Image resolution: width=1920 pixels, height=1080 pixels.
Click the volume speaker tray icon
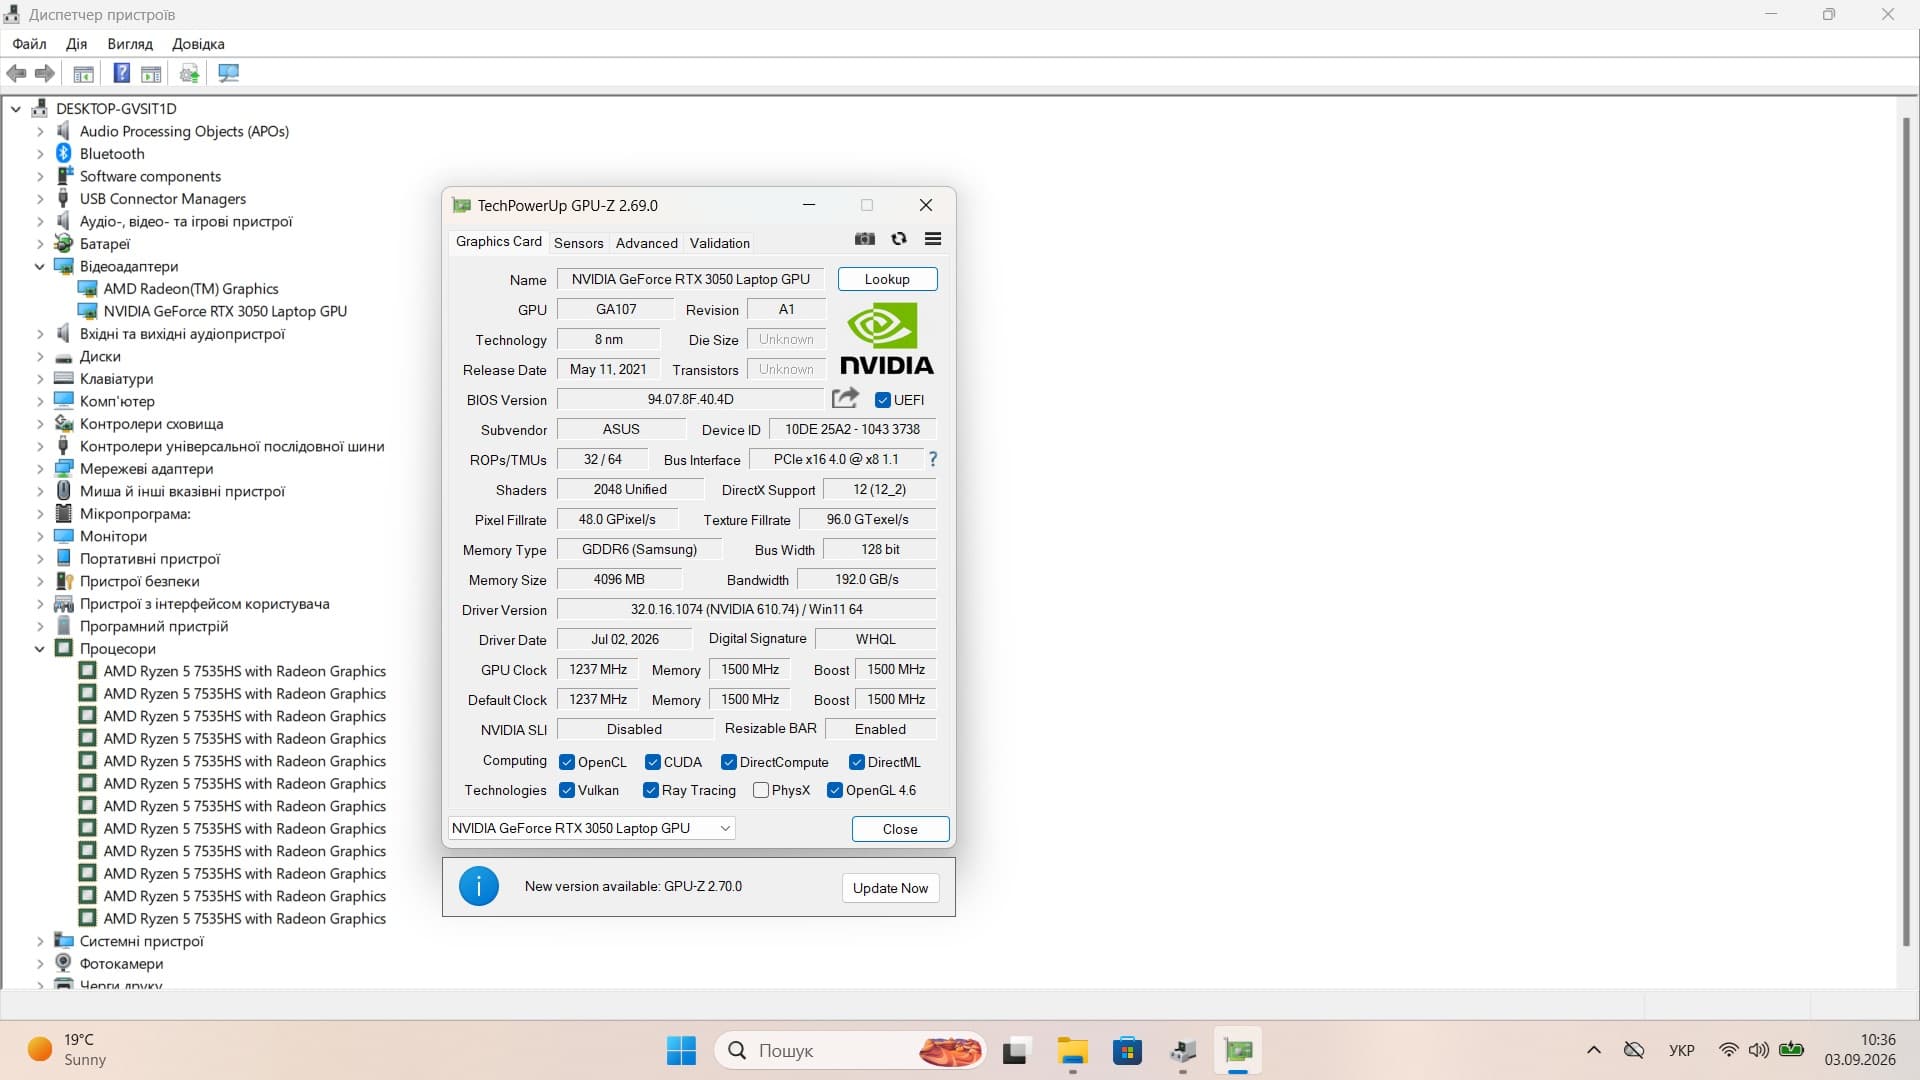coord(1758,1050)
